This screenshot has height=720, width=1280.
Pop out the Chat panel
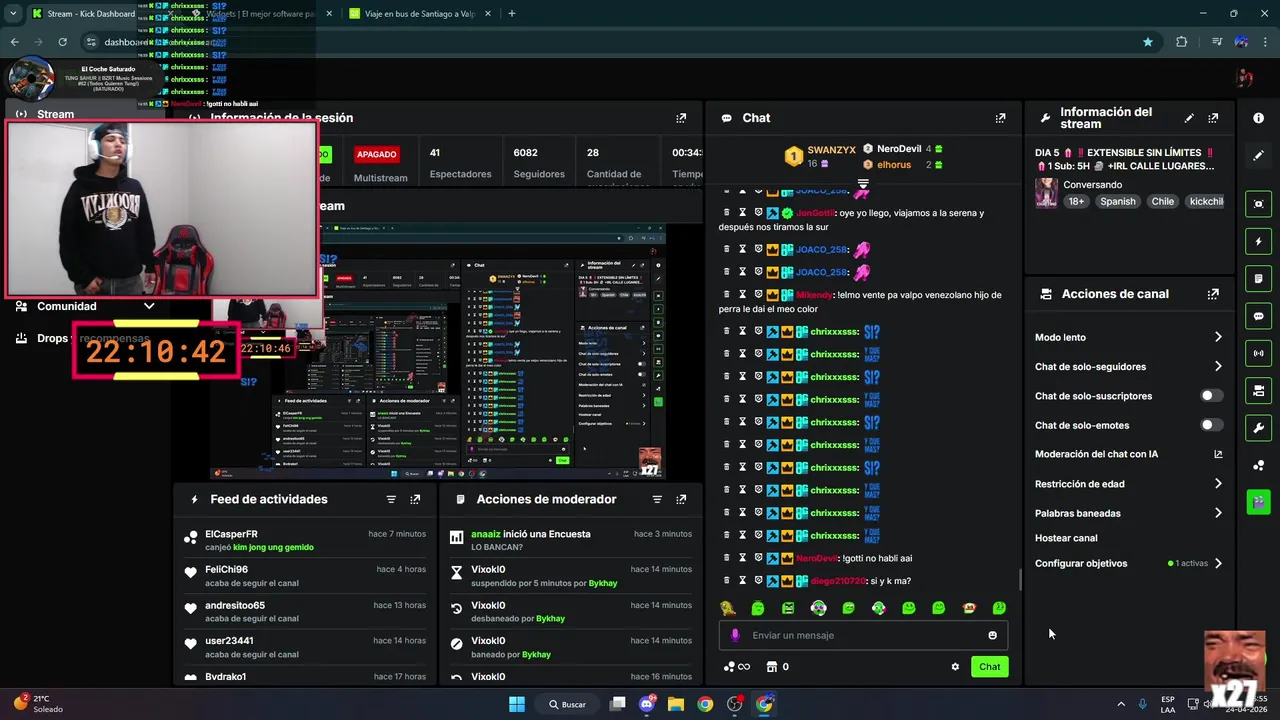point(1000,118)
